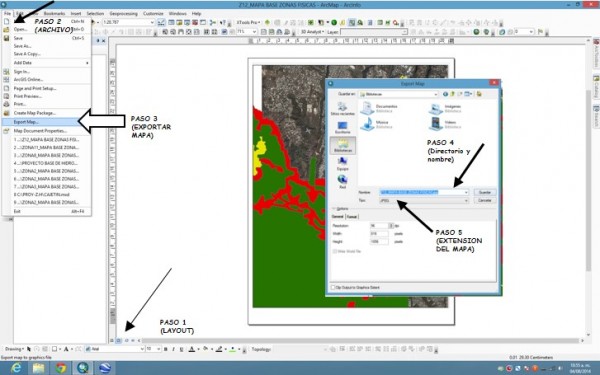Select Escritorio in the places sidebar
This screenshot has width=600, height=375.
tap(342, 127)
